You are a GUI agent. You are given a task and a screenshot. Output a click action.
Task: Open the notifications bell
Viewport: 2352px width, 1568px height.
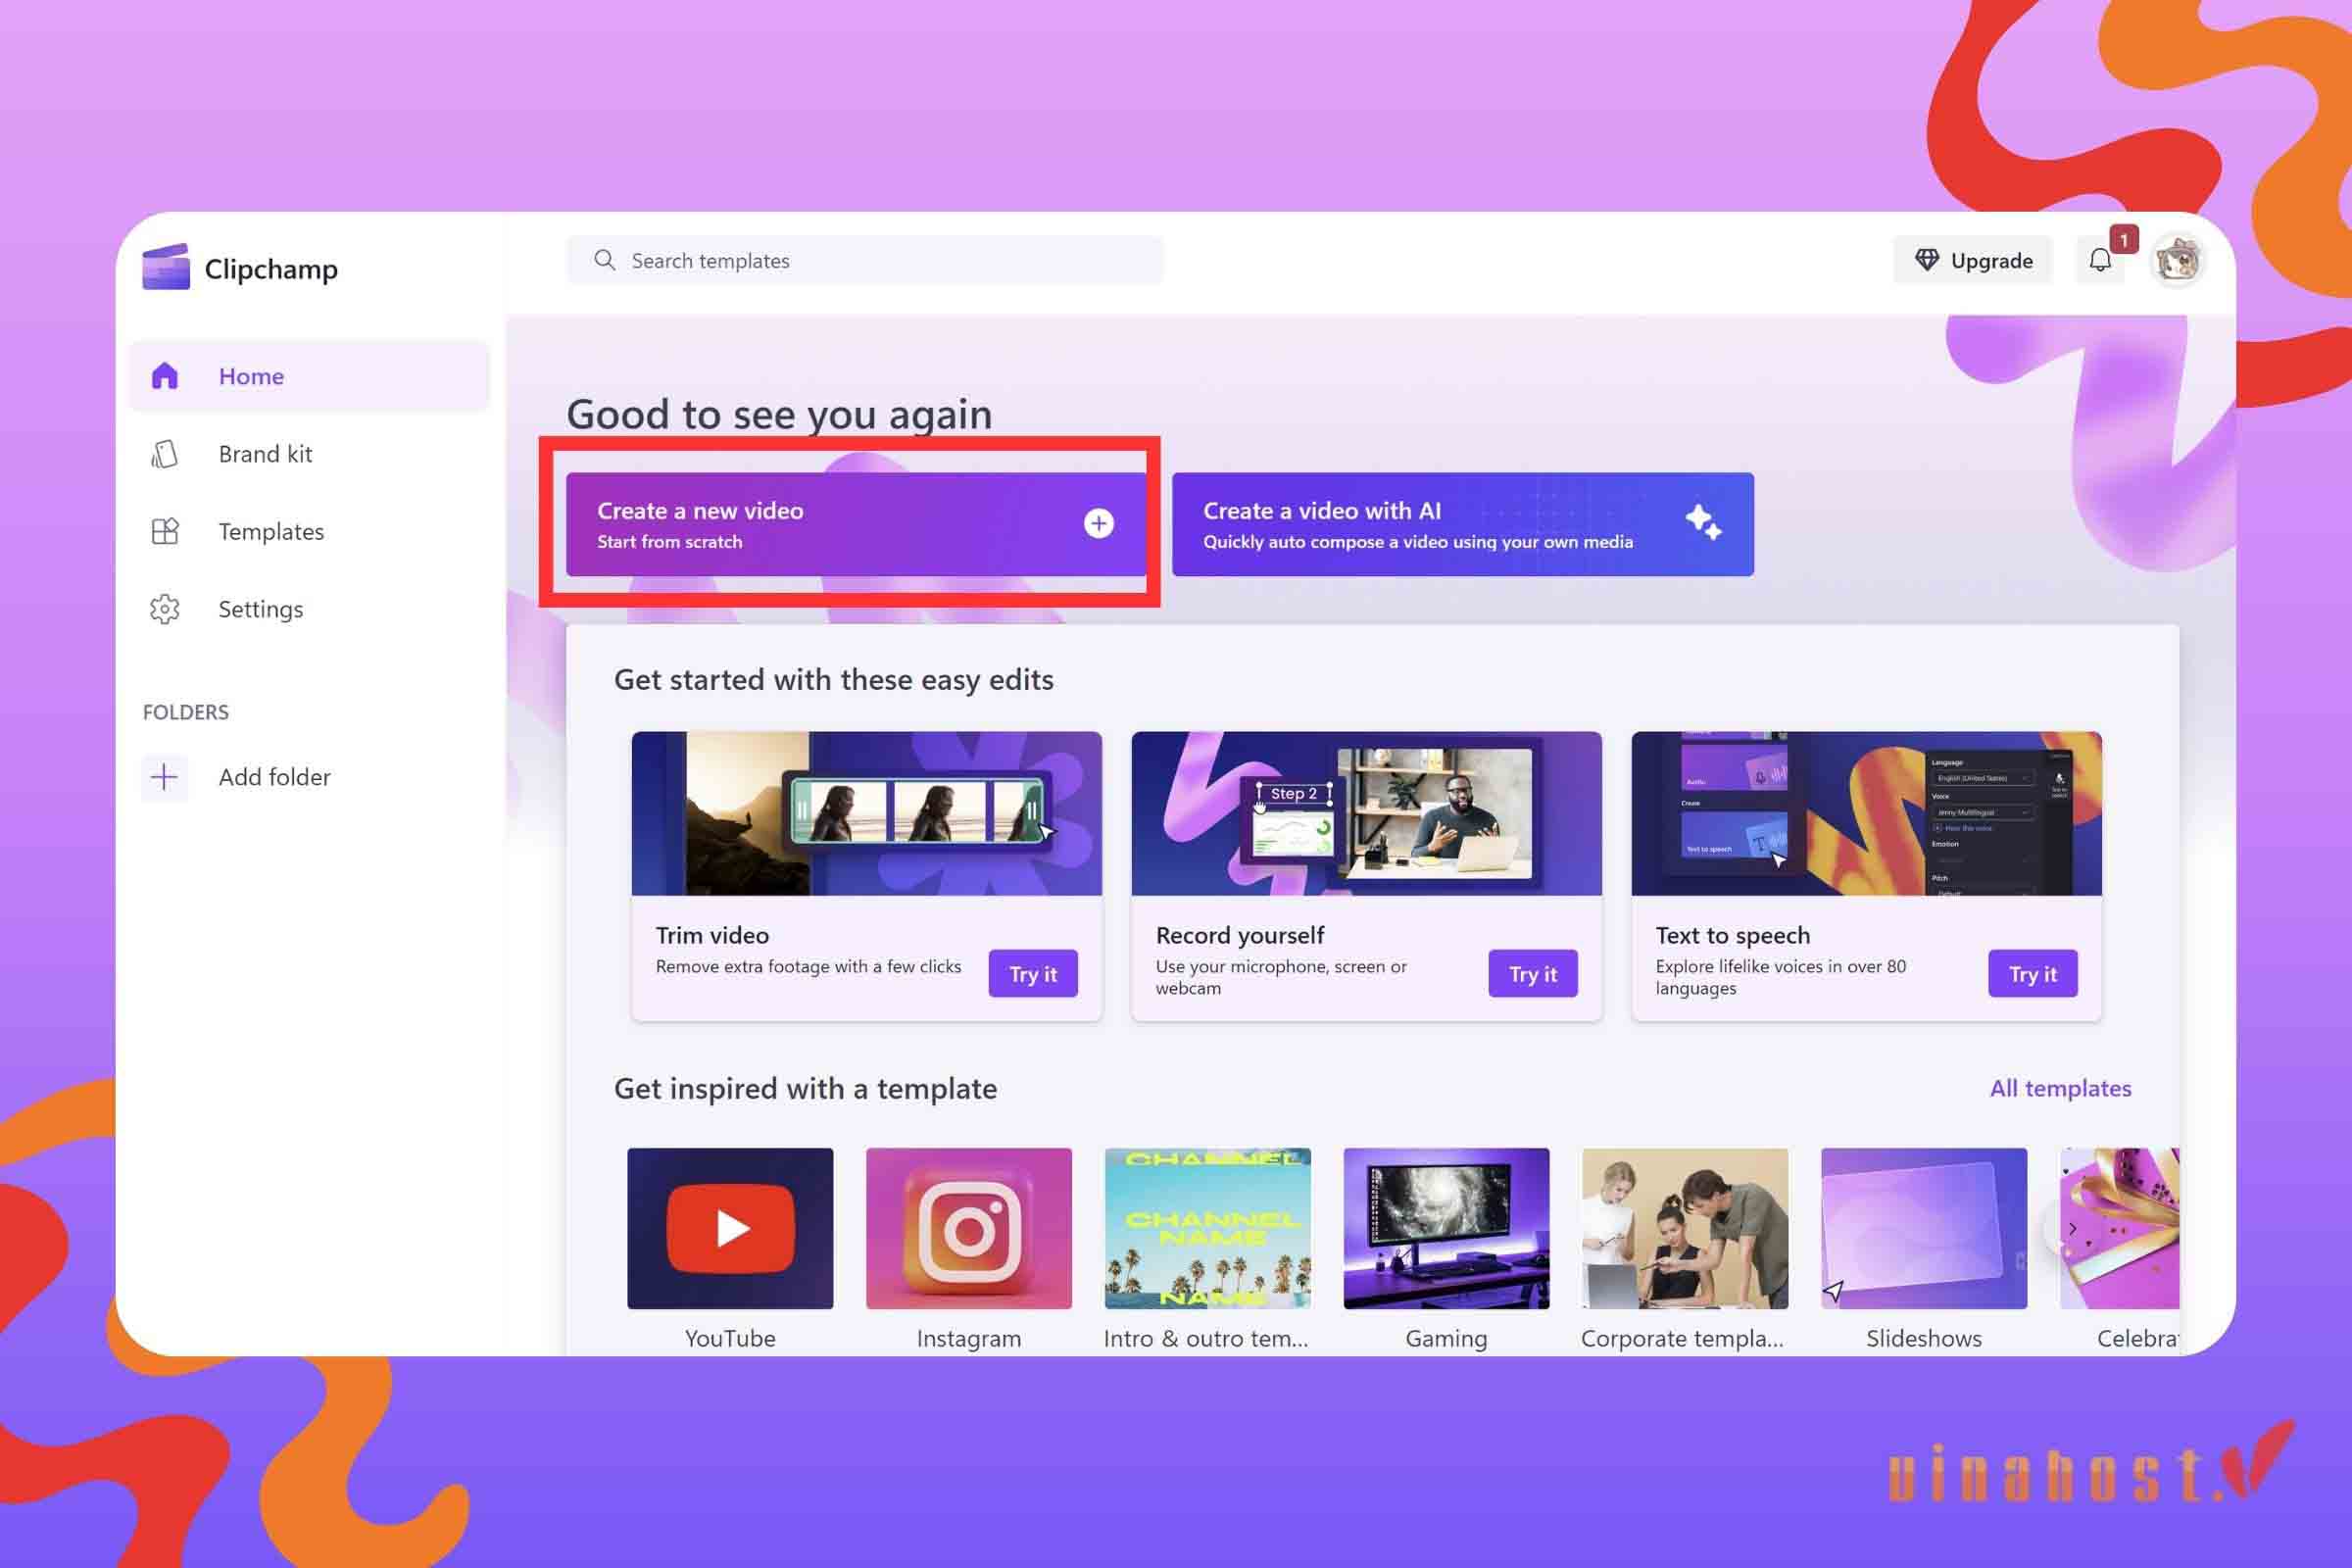pos(2100,260)
